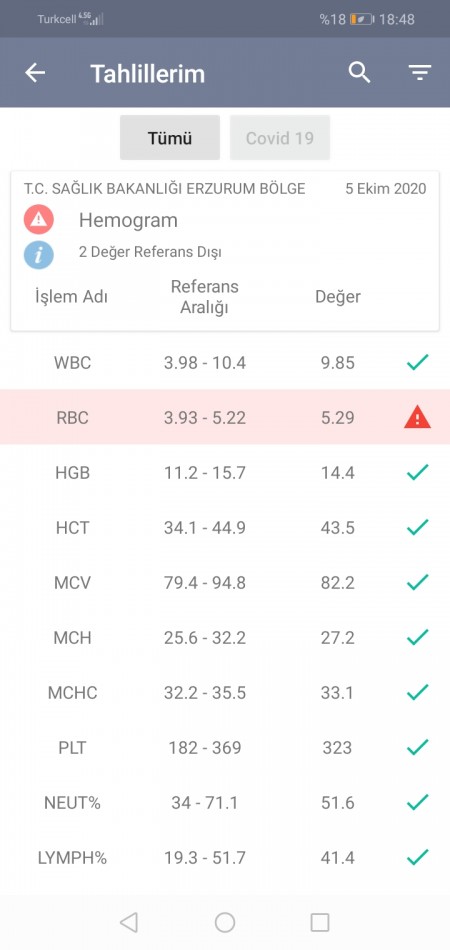Tap the '2 Değer Referans Dışı' text

[150, 251]
